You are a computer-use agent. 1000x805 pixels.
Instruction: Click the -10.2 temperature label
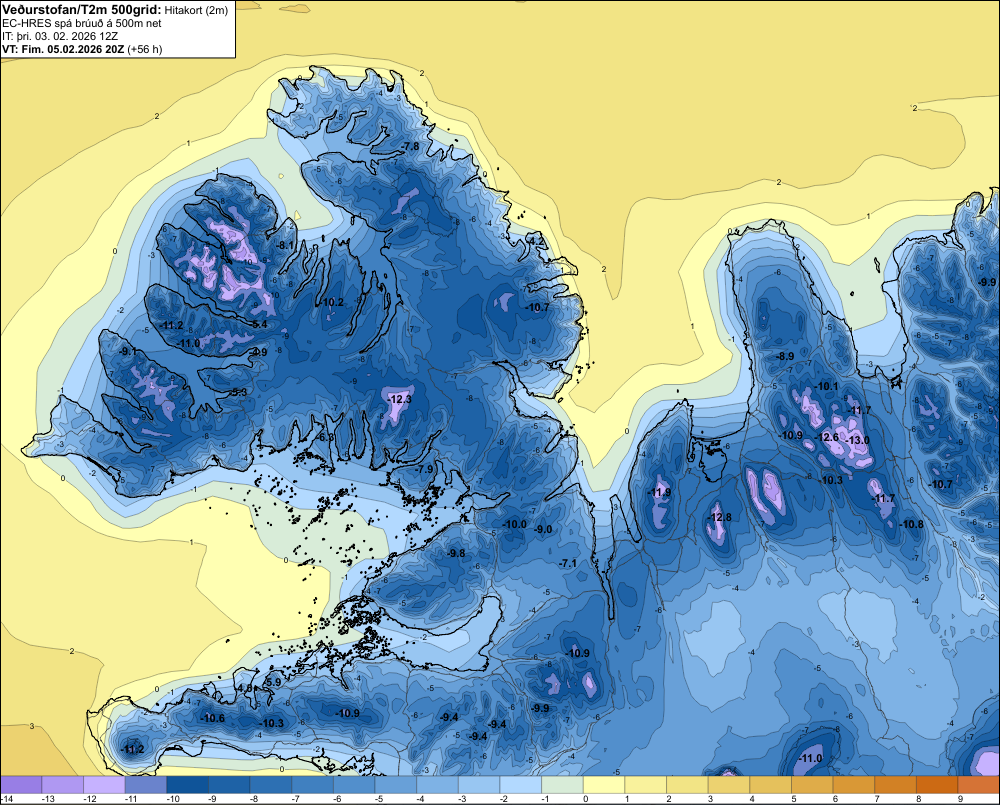[332, 302]
